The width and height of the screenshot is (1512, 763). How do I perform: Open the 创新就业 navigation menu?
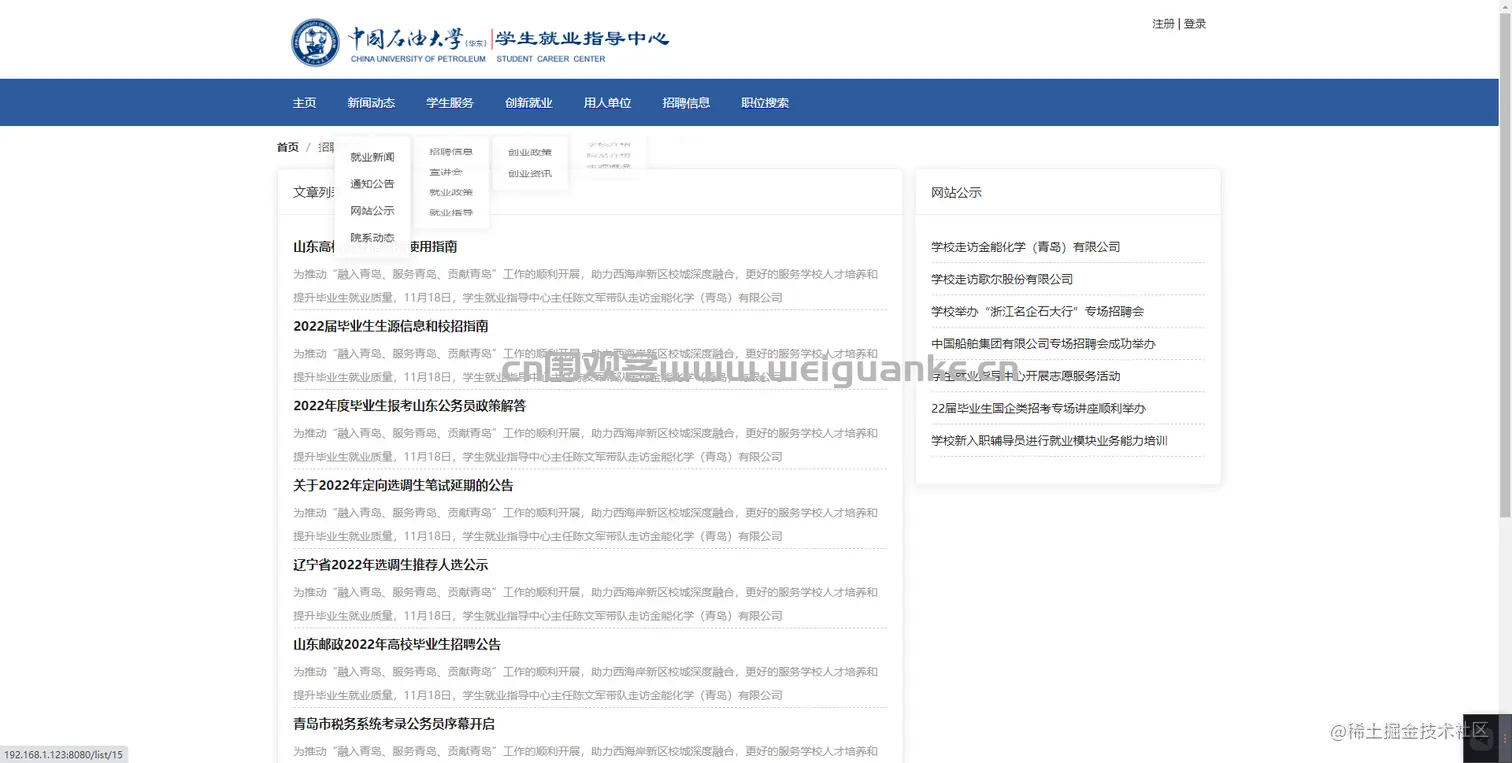pos(529,103)
